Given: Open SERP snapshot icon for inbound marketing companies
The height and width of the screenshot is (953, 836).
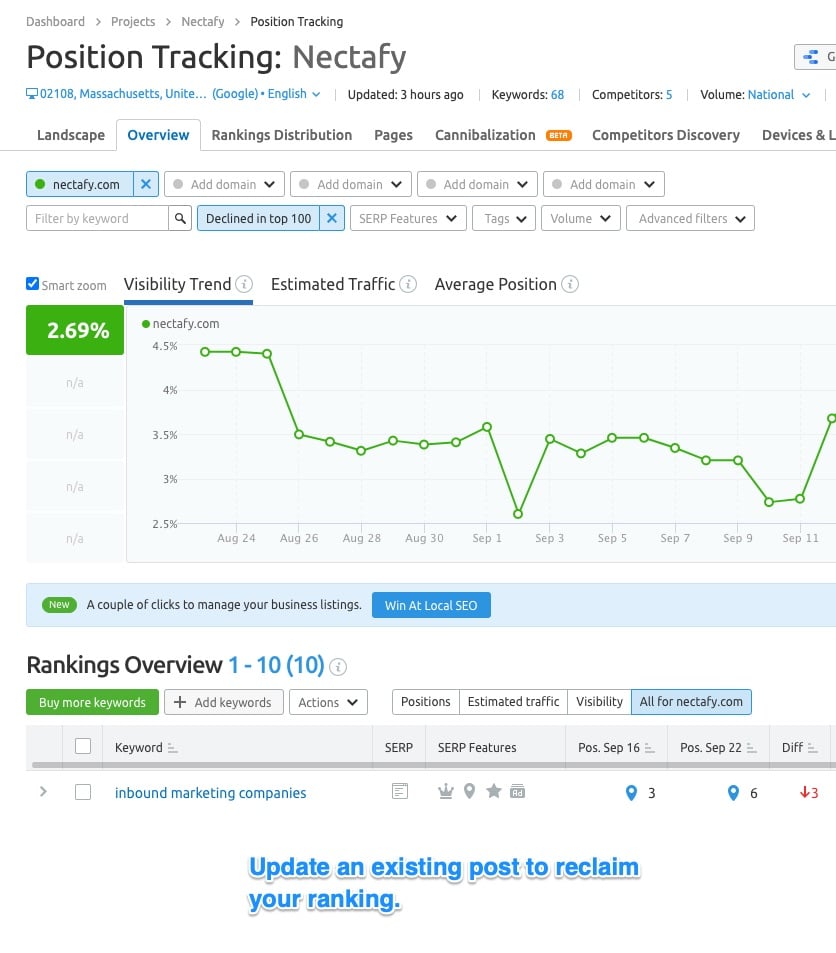Looking at the screenshot, I should tap(400, 791).
